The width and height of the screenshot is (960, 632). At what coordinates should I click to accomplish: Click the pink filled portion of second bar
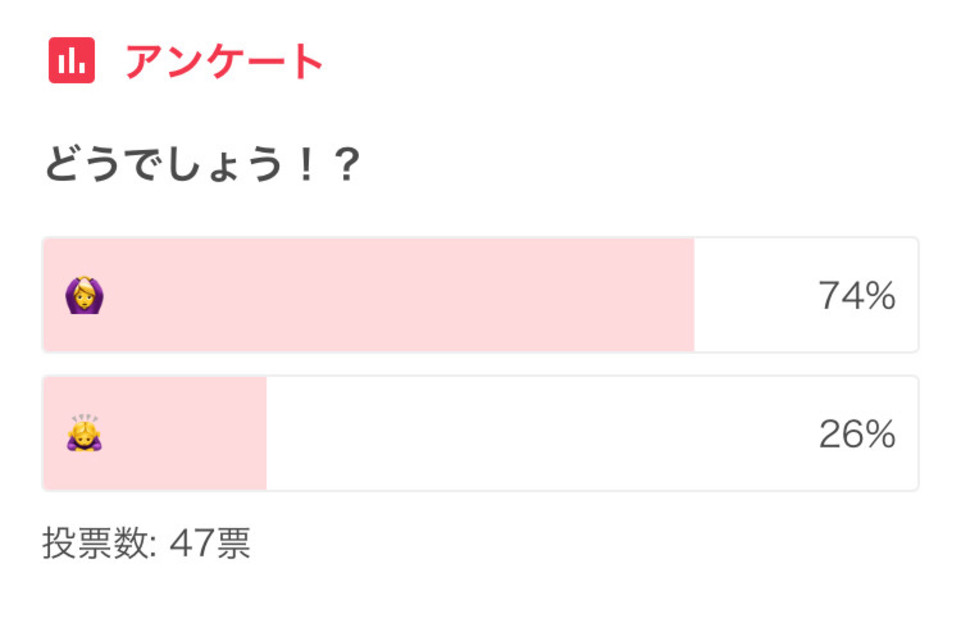click(x=155, y=433)
